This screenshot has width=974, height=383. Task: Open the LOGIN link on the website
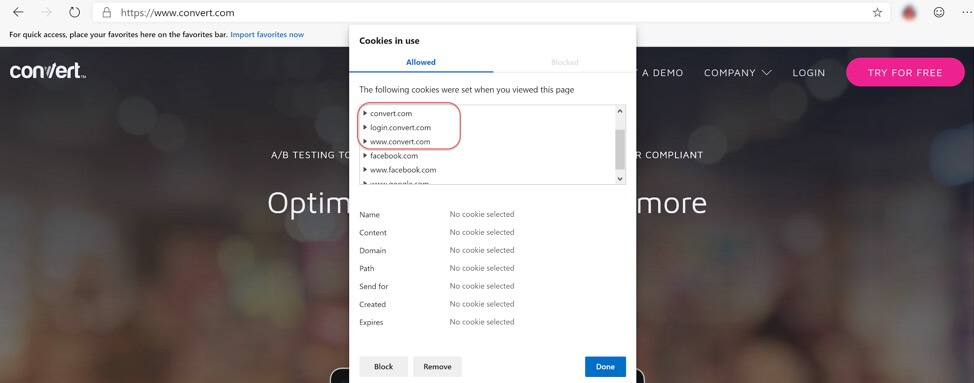tap(809, 73)
